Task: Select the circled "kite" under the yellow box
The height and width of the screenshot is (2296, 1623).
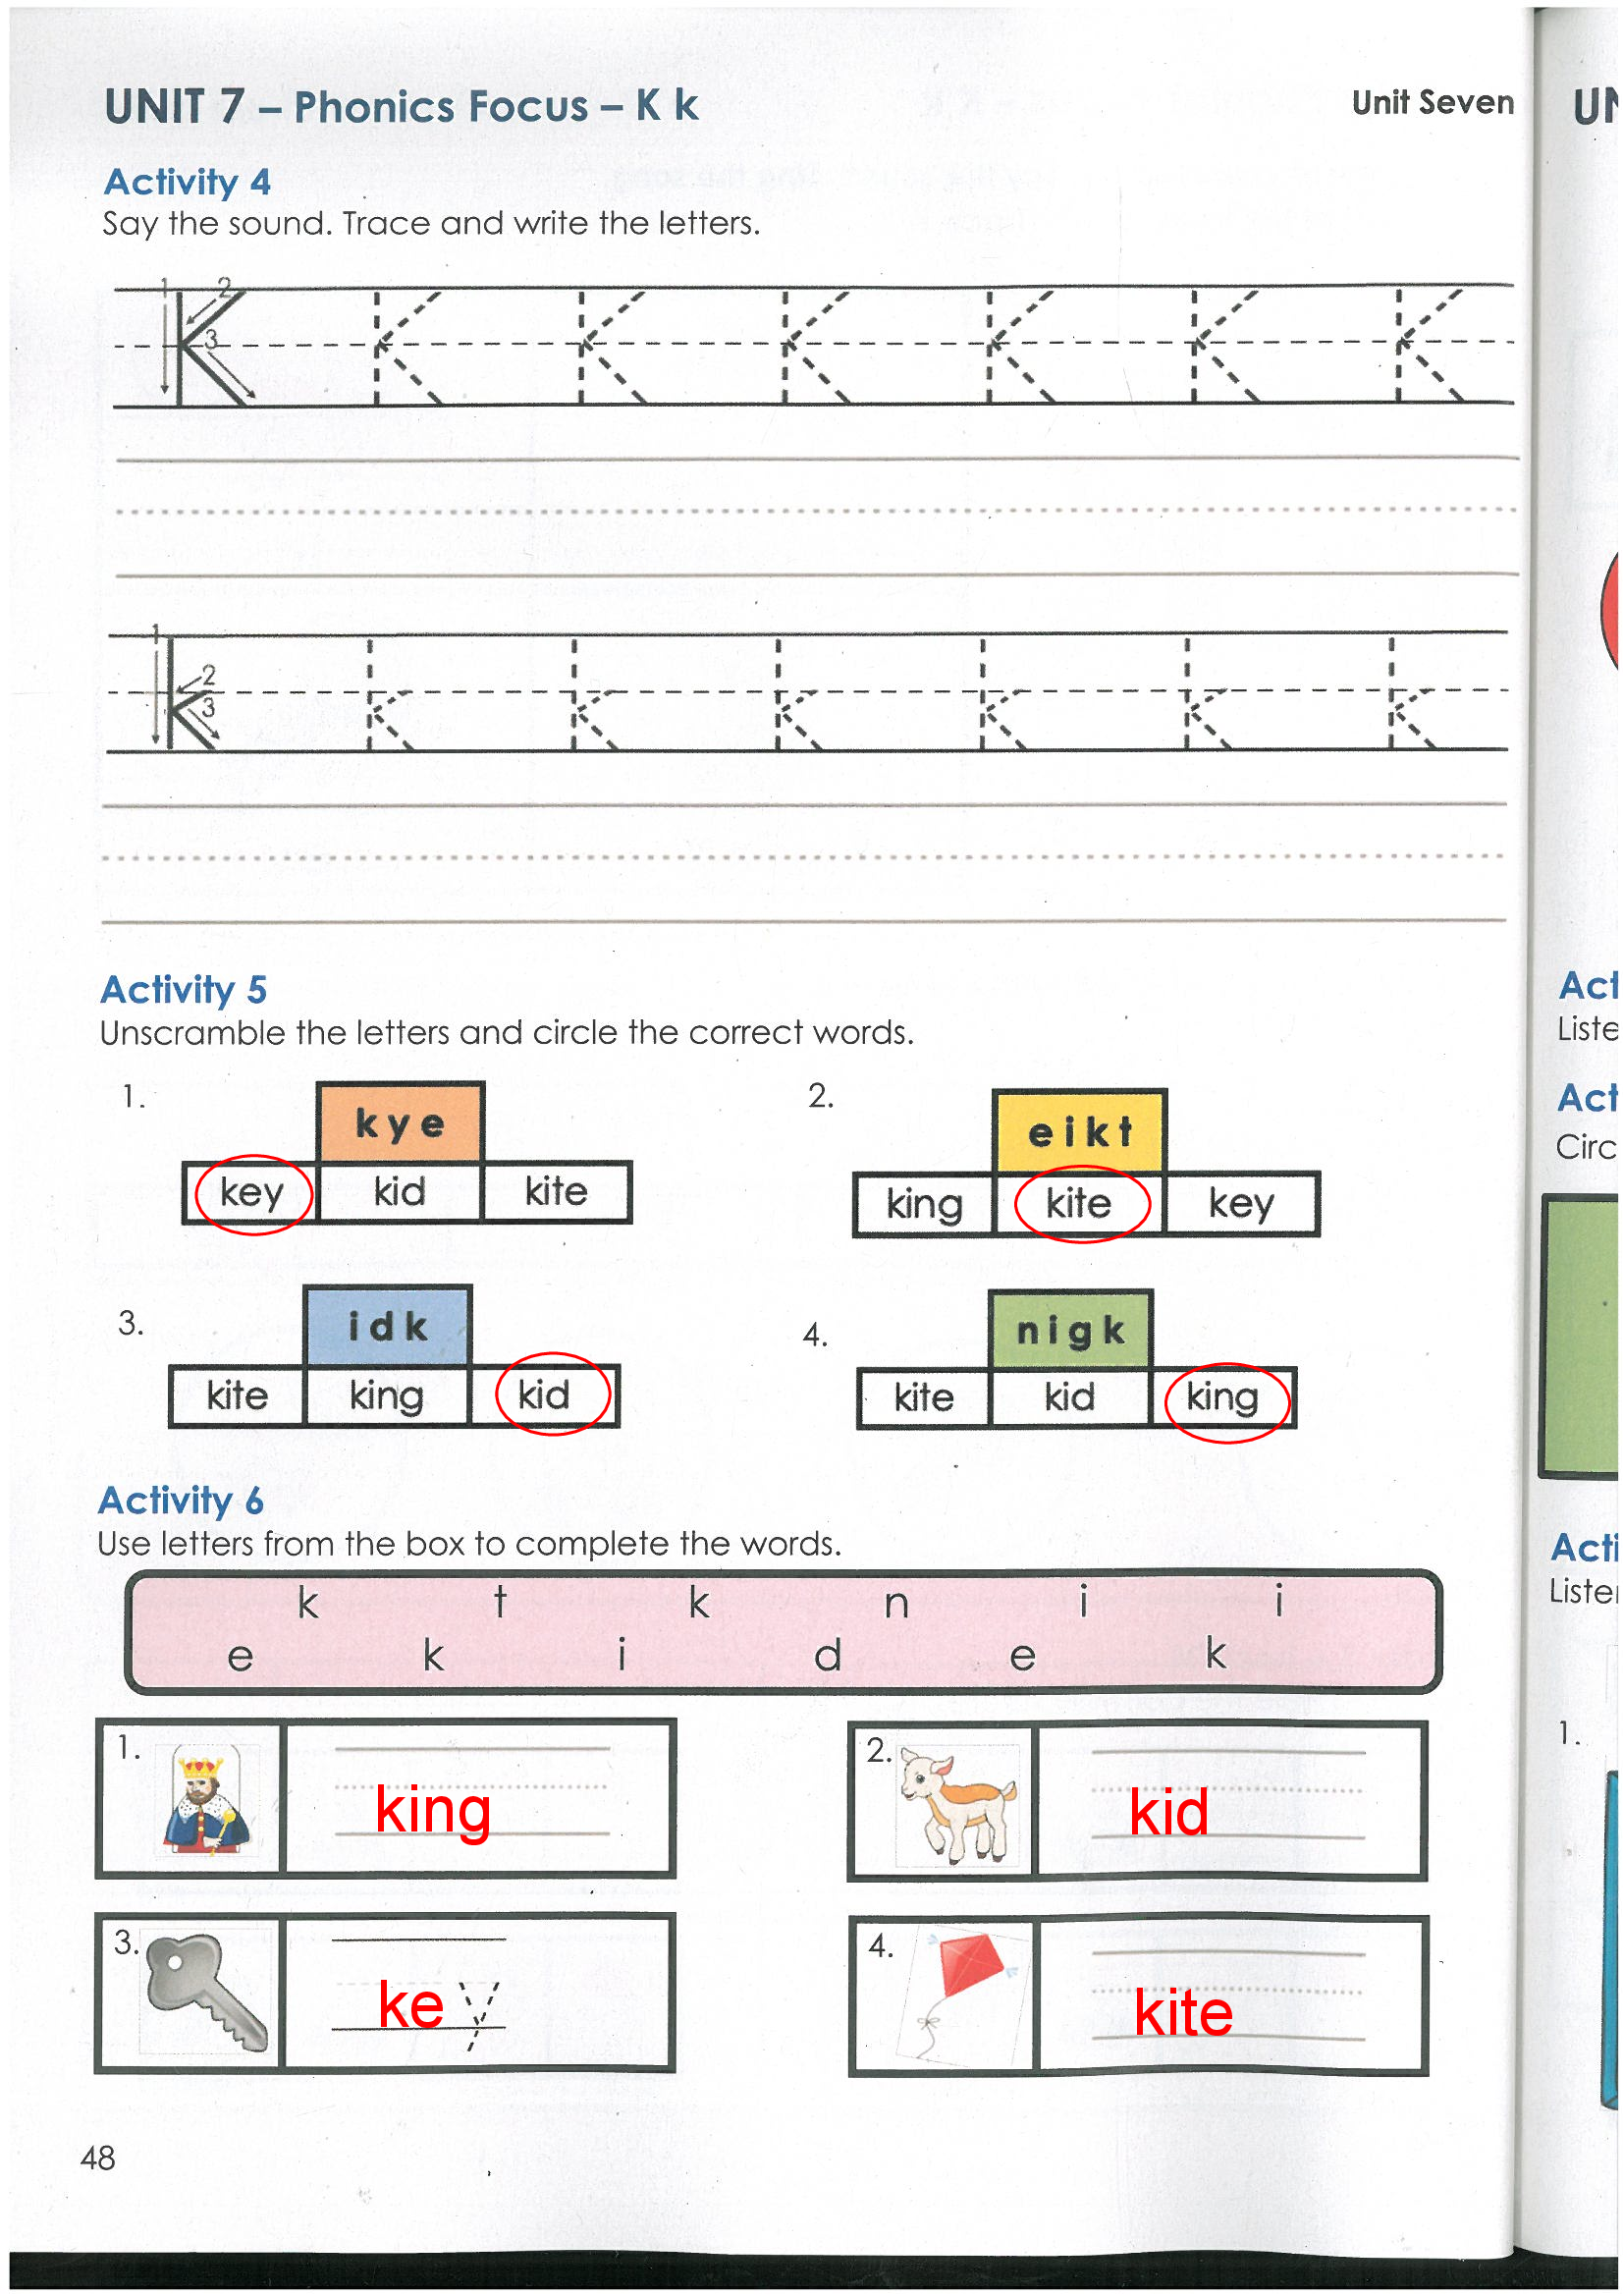Action: [1080, 1204]
